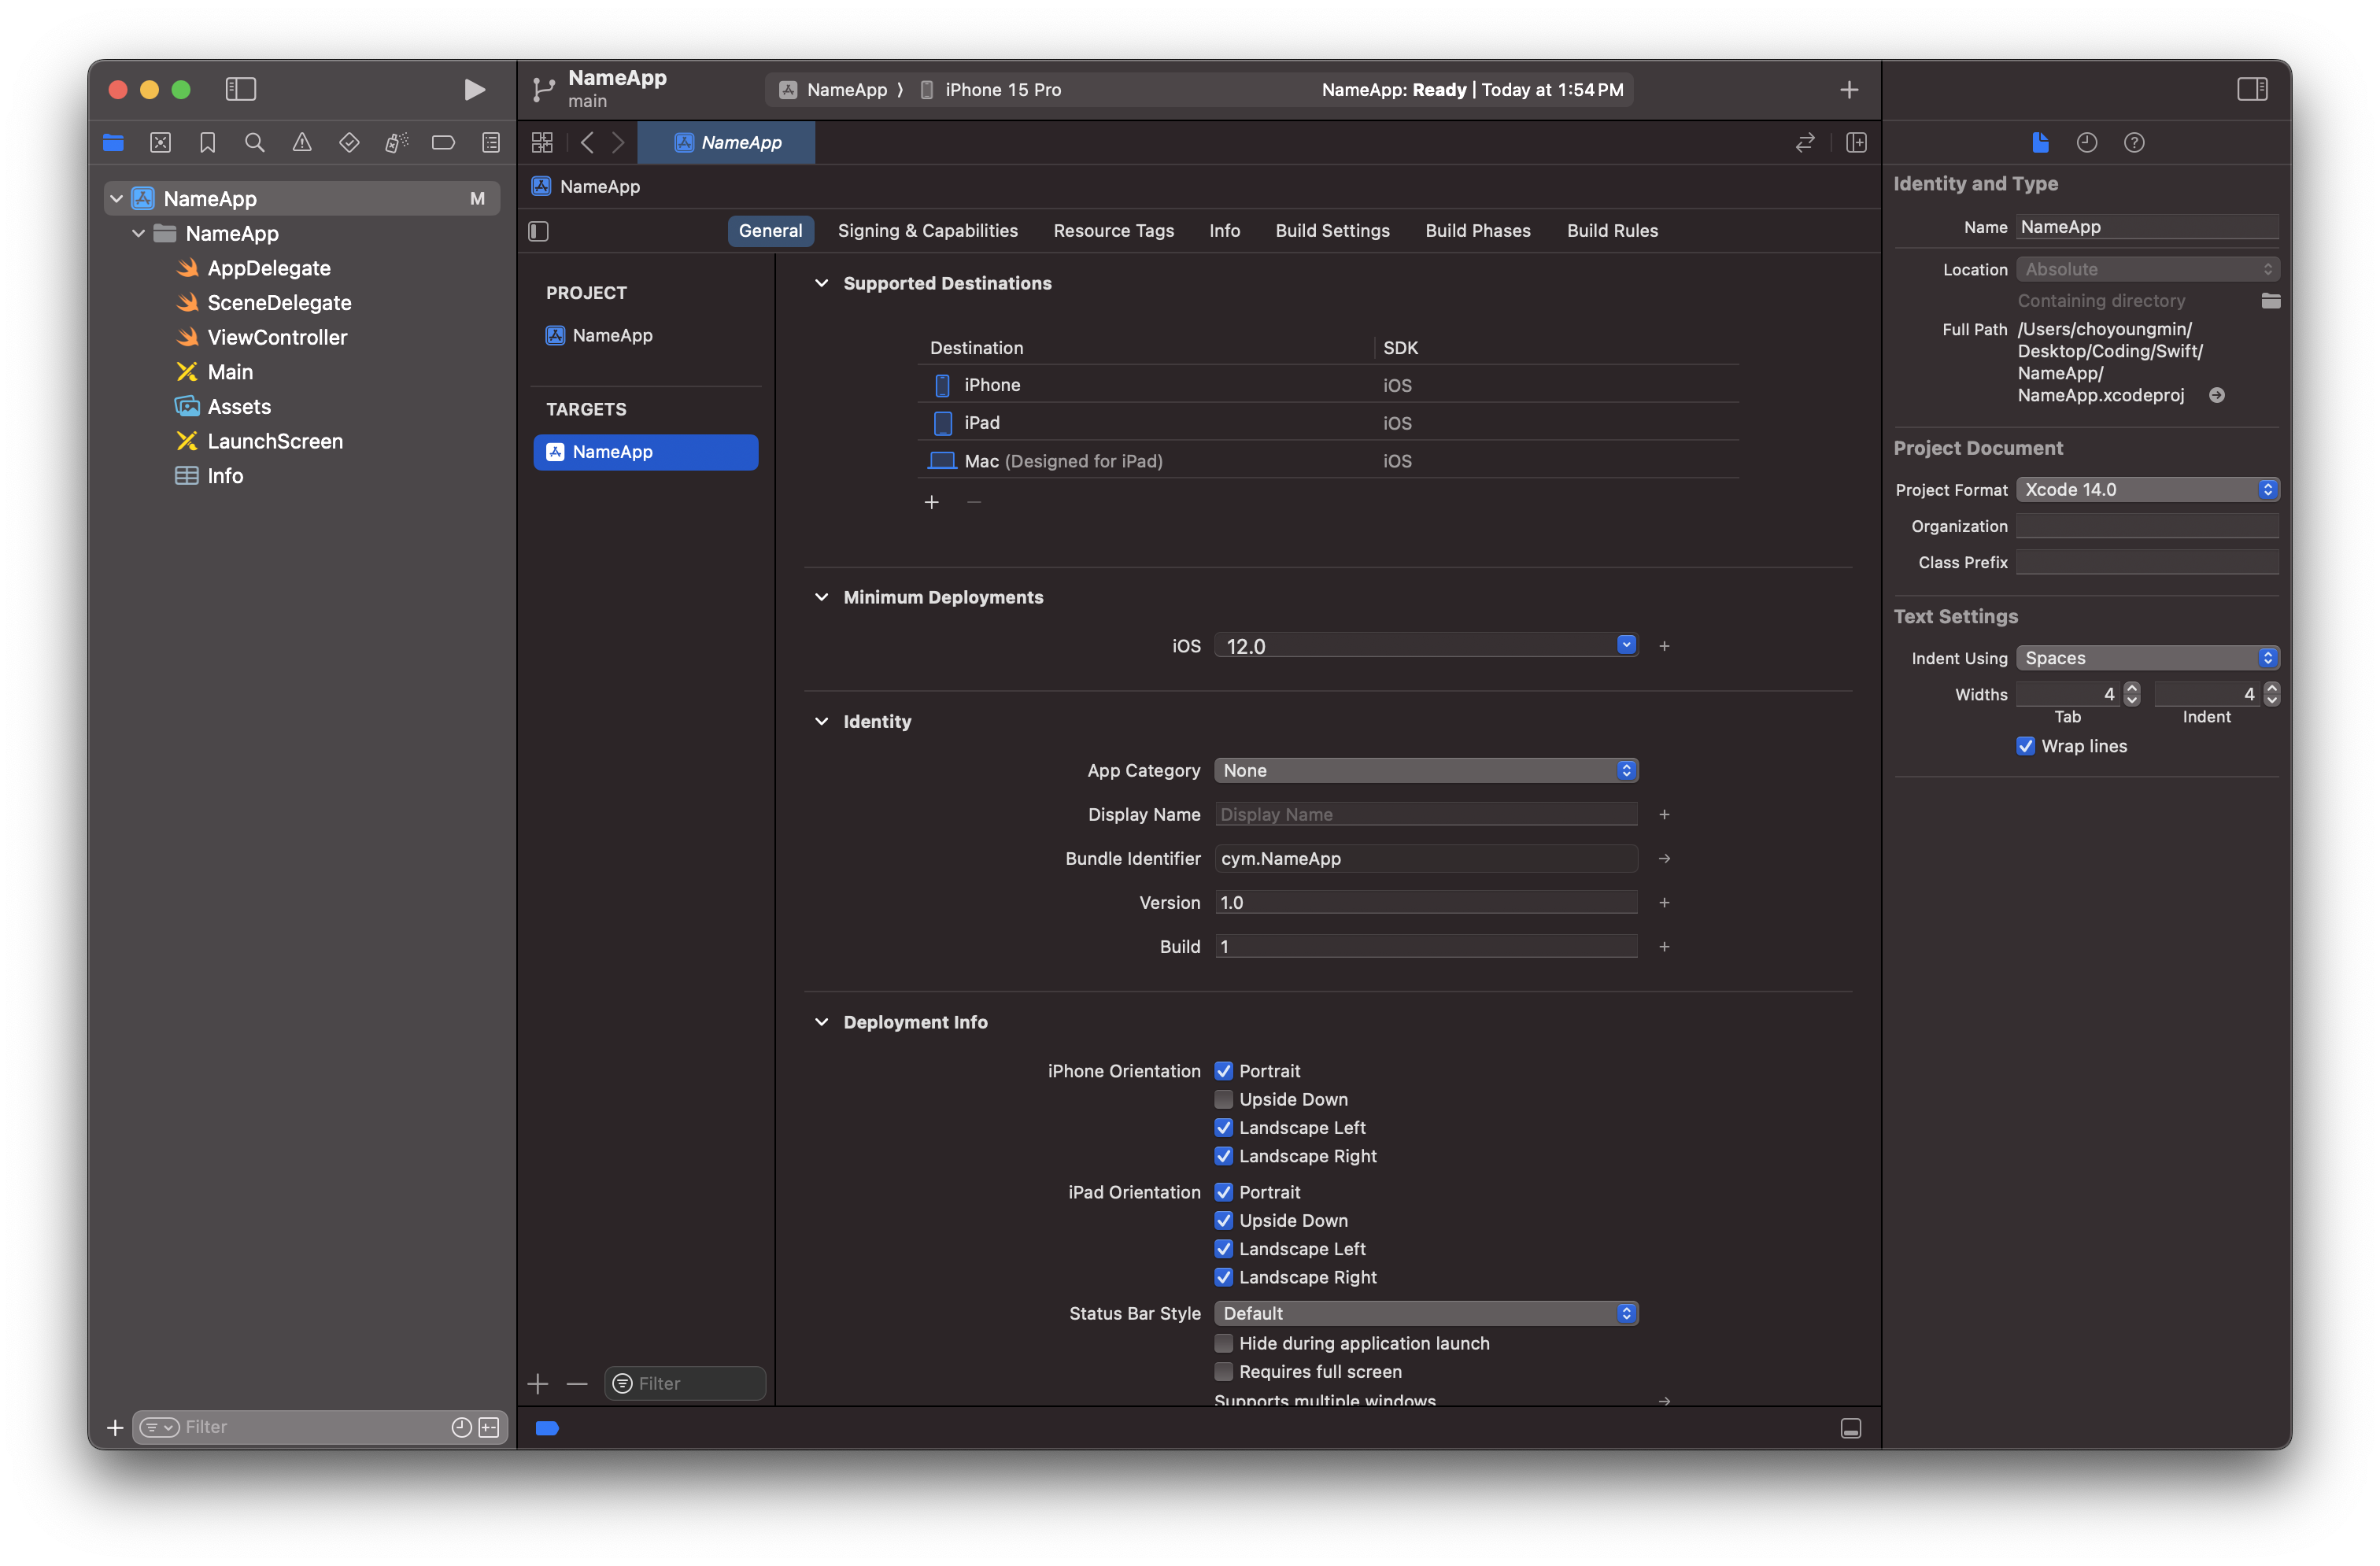Click the Bundle Identifier field
2380x1566 pixels.
click(x=1425, y=858)
